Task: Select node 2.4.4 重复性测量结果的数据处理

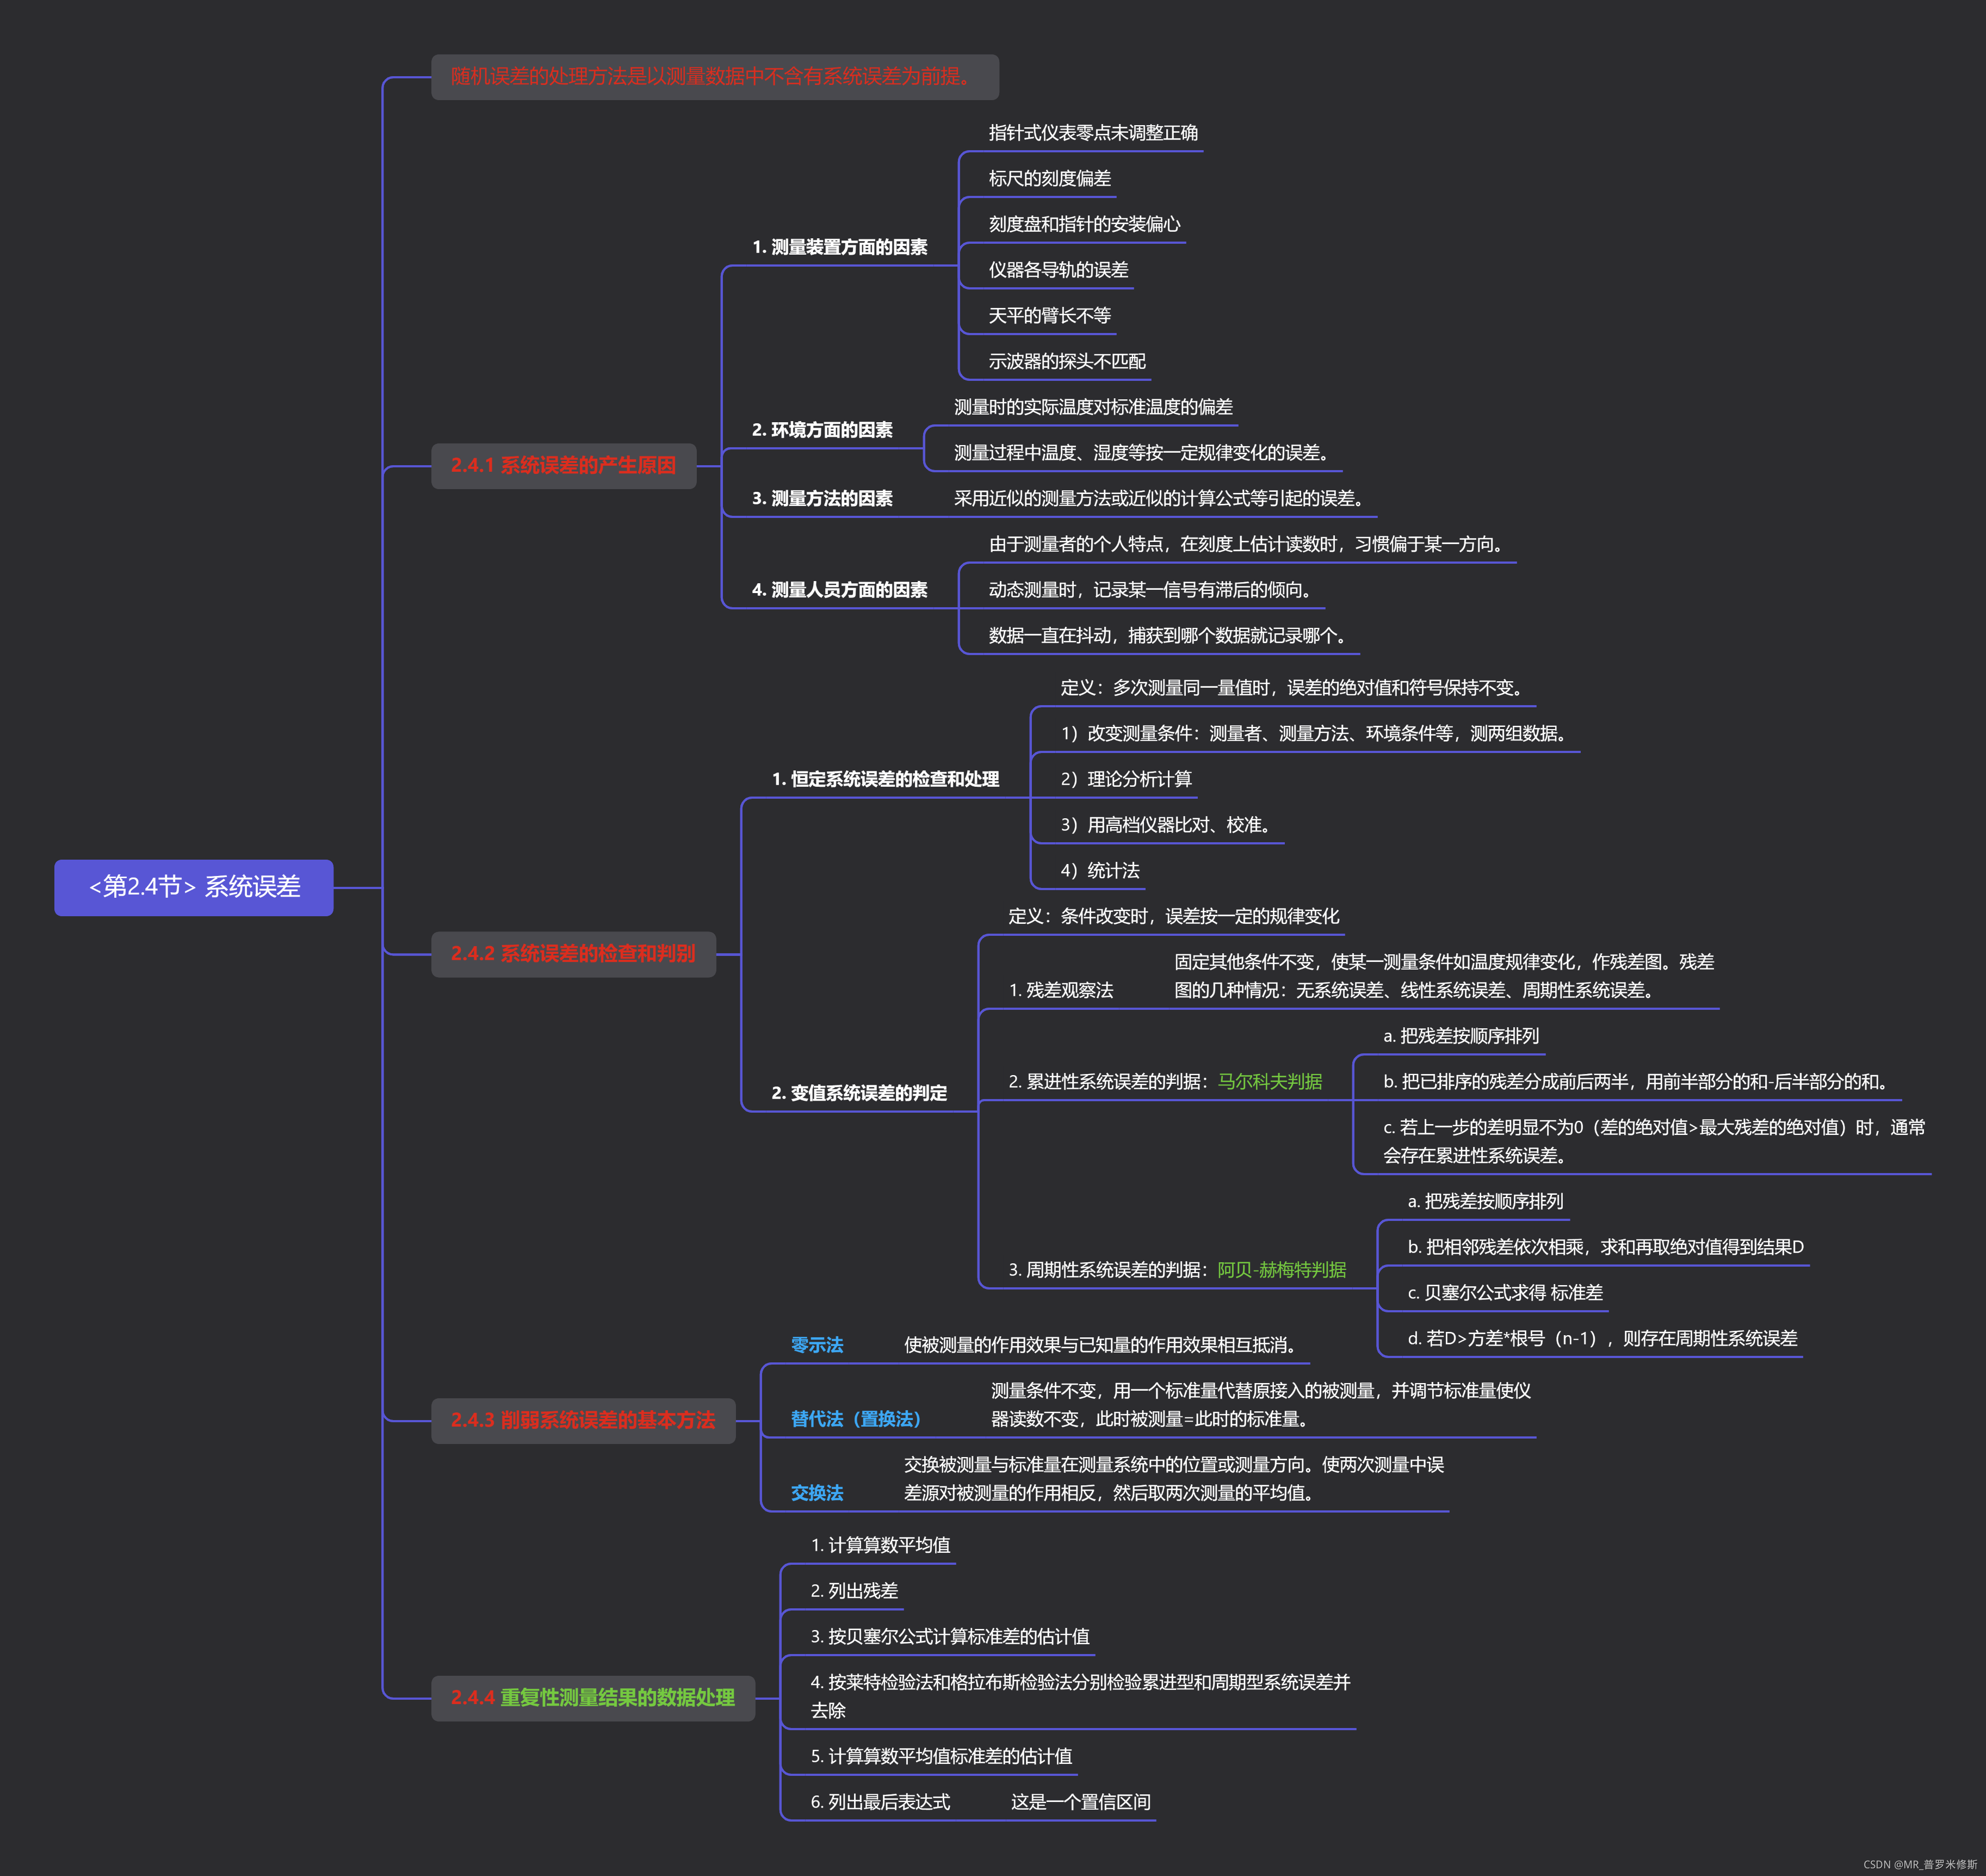Action: click(592, 1698)
